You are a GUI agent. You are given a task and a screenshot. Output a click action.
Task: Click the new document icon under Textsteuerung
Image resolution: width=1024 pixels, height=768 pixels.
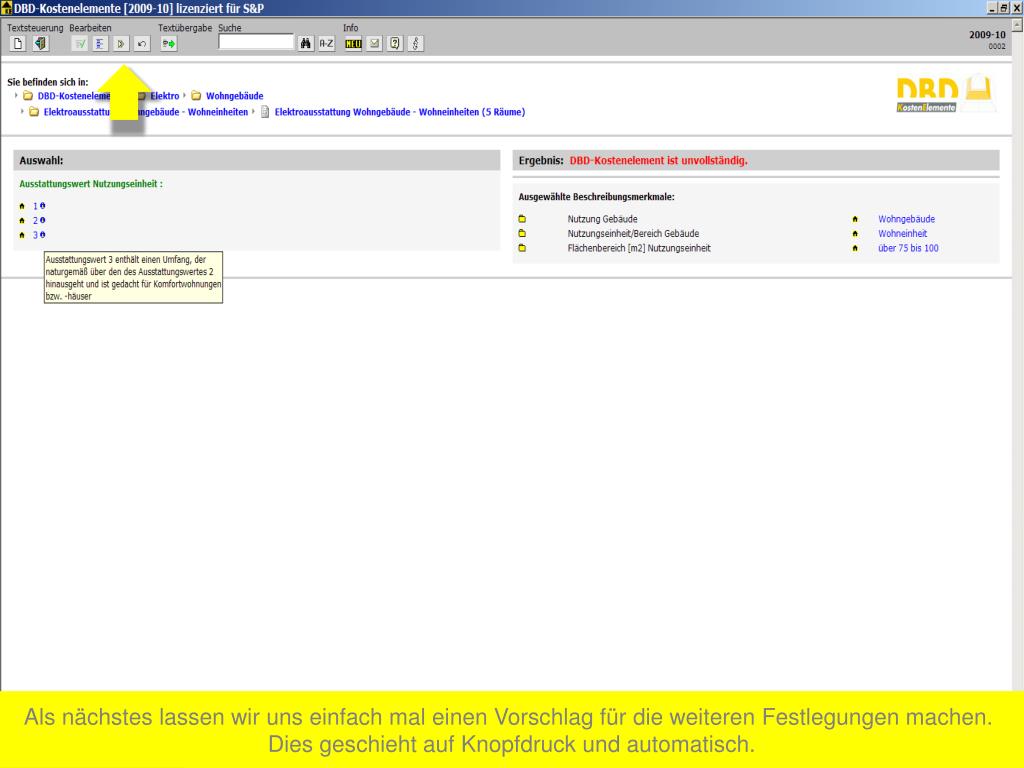[18, 43]
